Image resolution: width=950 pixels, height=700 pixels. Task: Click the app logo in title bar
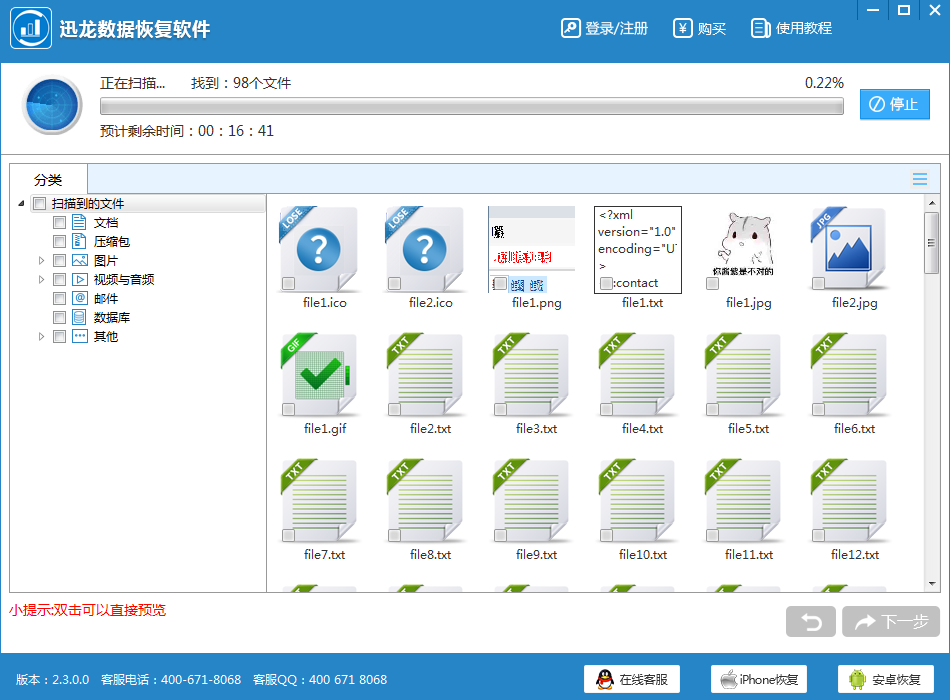pyautogui.click(x=30, y=28)
